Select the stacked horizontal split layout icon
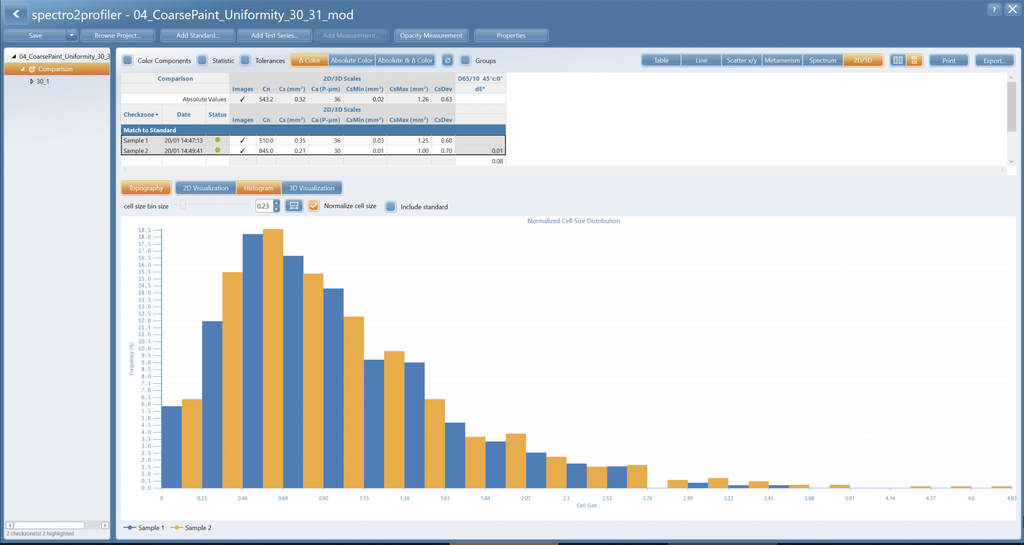 (x=914, y=60)
